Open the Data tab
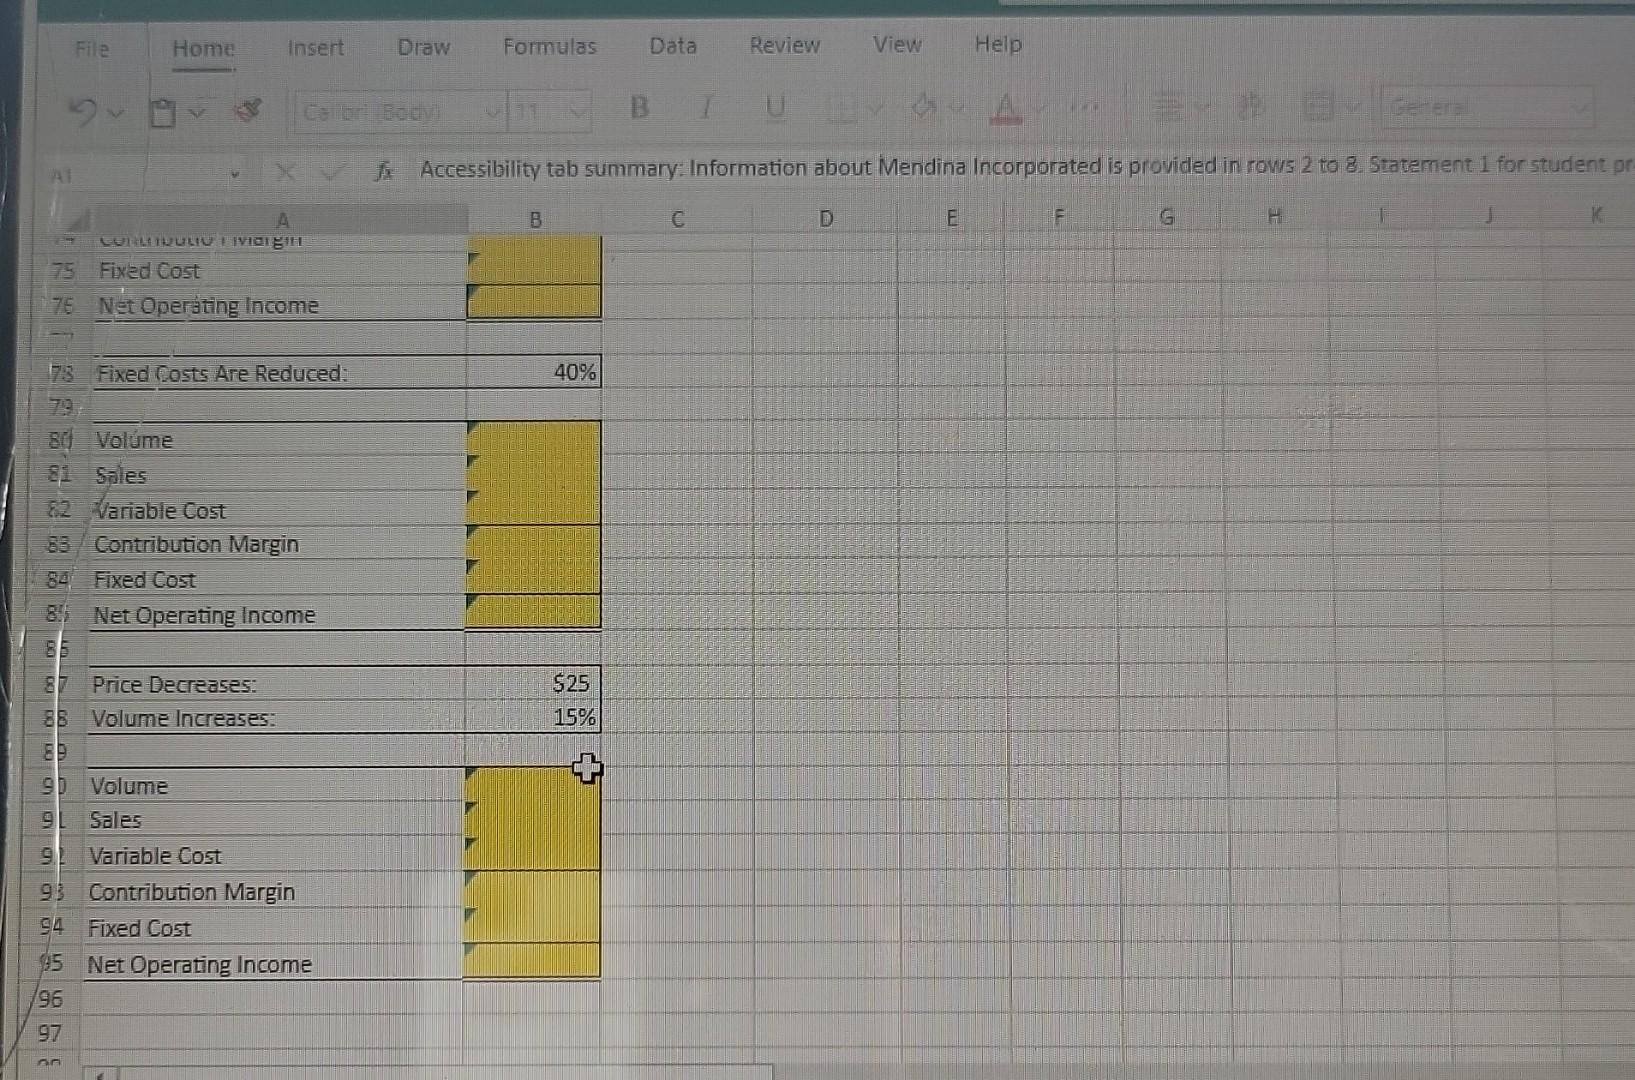The image size is (1635, 1080). pyautogui.click(x=673, y=45)
